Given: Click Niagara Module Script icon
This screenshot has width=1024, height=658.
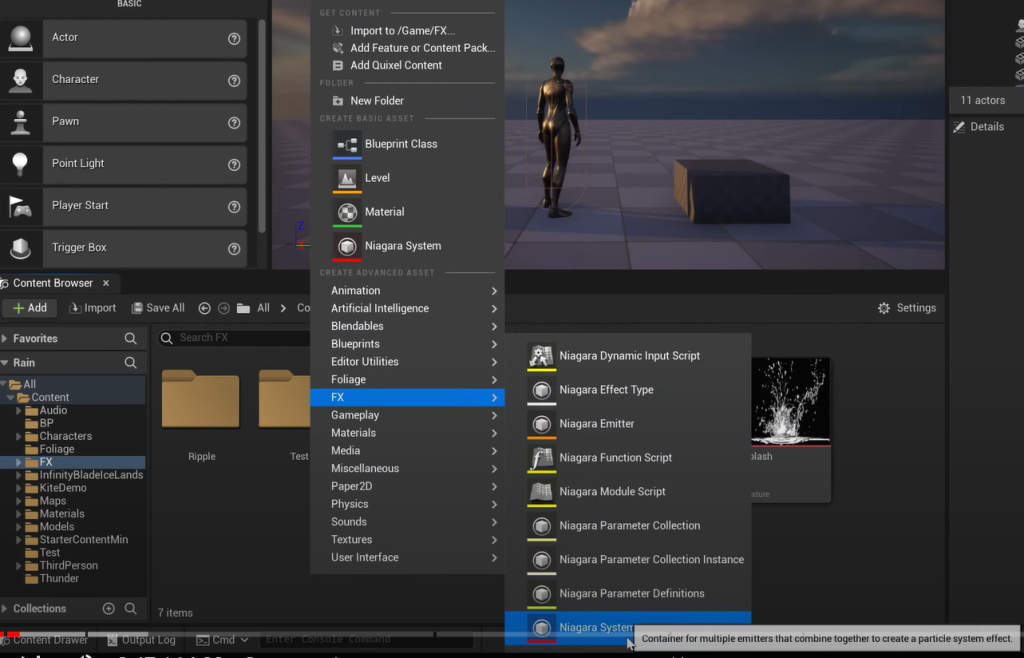Looking at the screenshot, I should coord(541,492).
